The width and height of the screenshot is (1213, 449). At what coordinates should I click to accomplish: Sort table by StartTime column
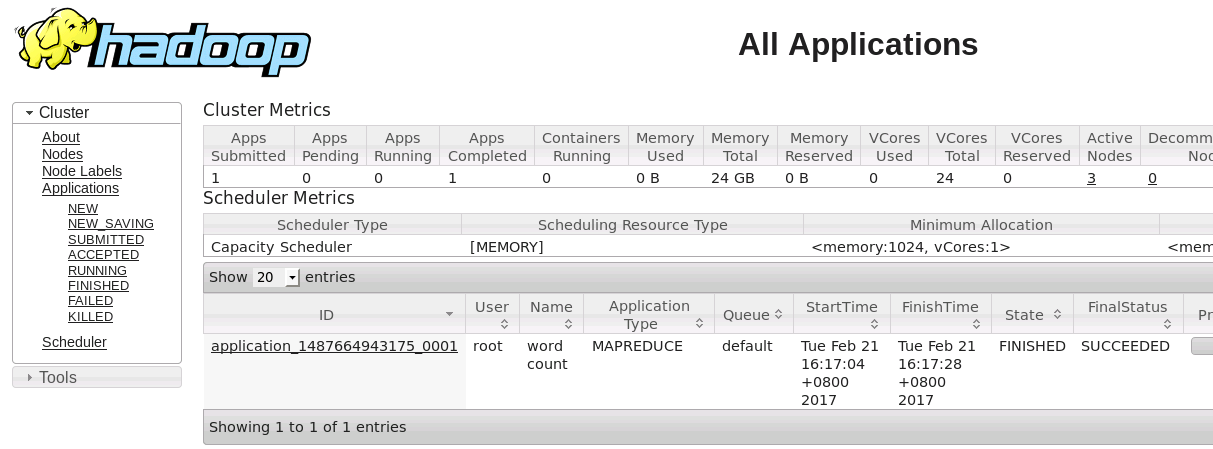[x=842, y=314]
